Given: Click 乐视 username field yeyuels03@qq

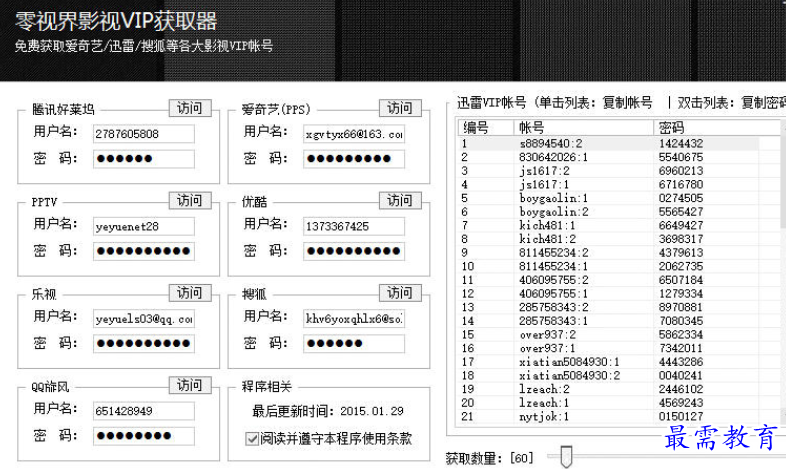Looking at the screenshot, I should click(144, 319).
